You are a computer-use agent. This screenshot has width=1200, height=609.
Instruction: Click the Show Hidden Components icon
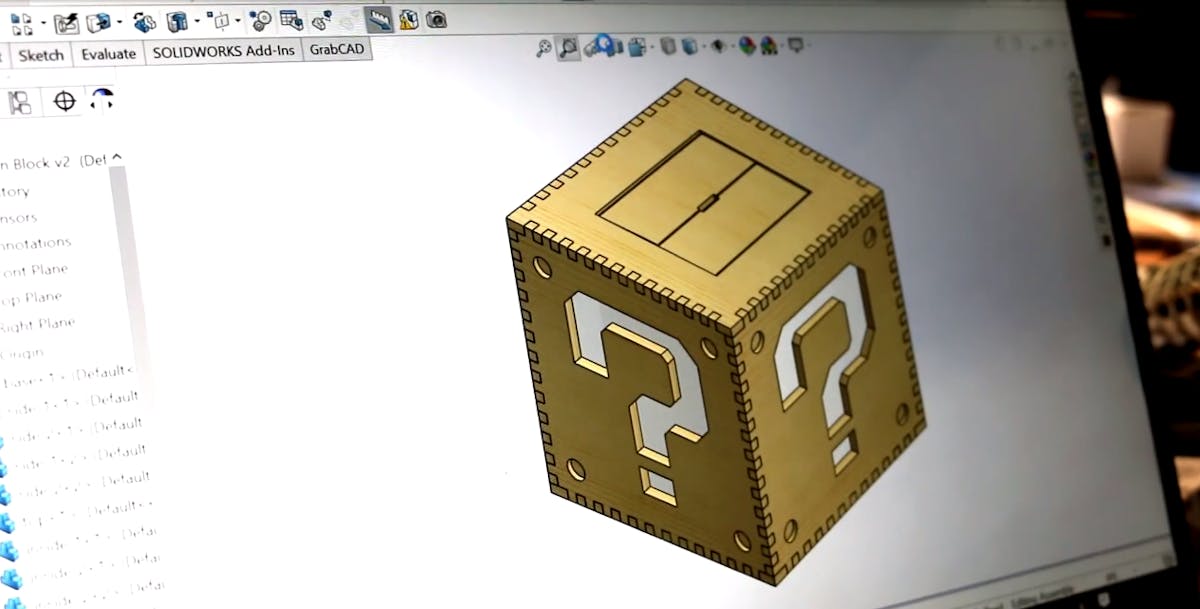pyautogui.click(x=145, y=21)
